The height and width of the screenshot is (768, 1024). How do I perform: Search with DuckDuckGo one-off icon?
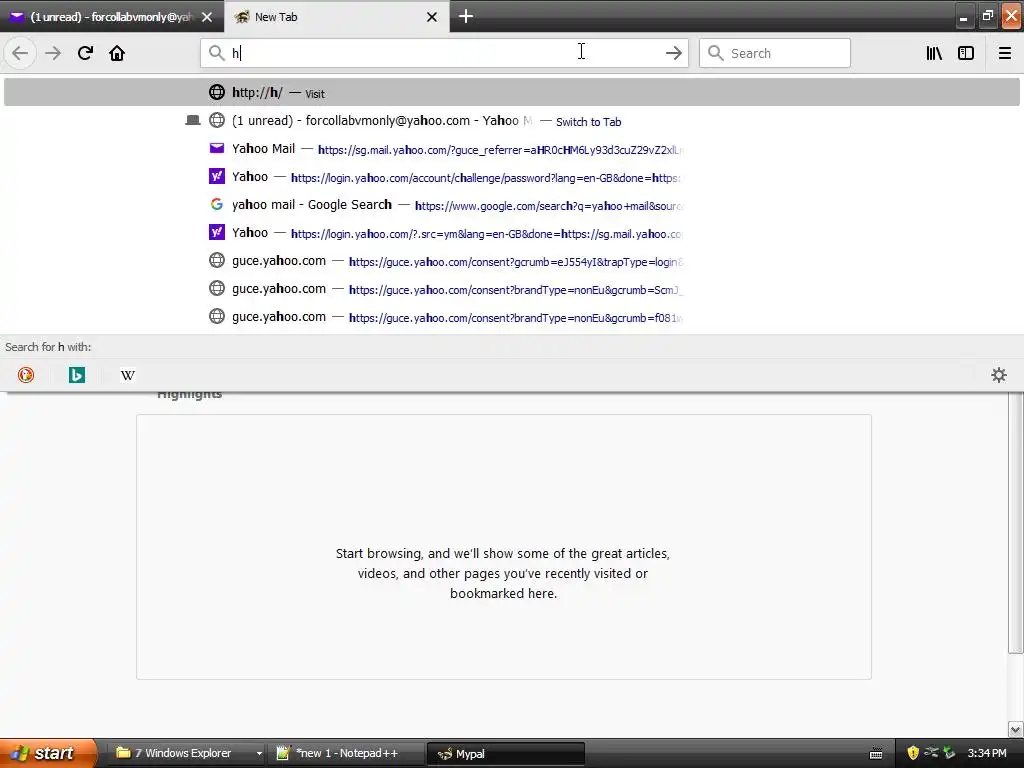pos(26,375)
